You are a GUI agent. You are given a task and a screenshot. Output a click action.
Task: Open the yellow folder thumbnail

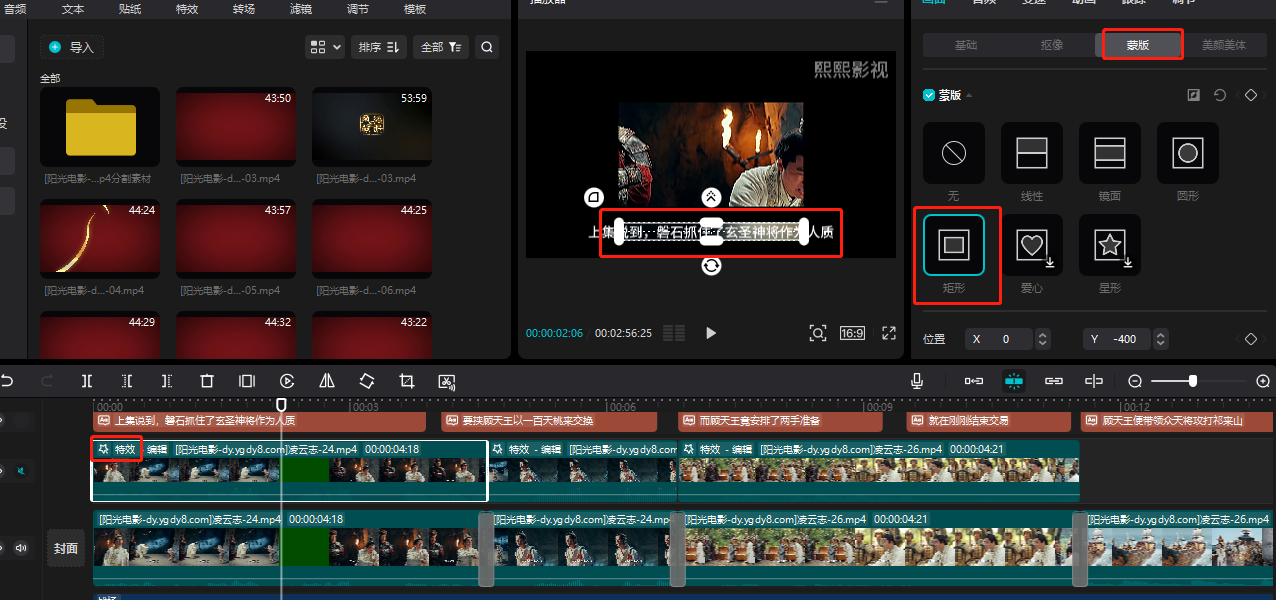coord(100,127)
